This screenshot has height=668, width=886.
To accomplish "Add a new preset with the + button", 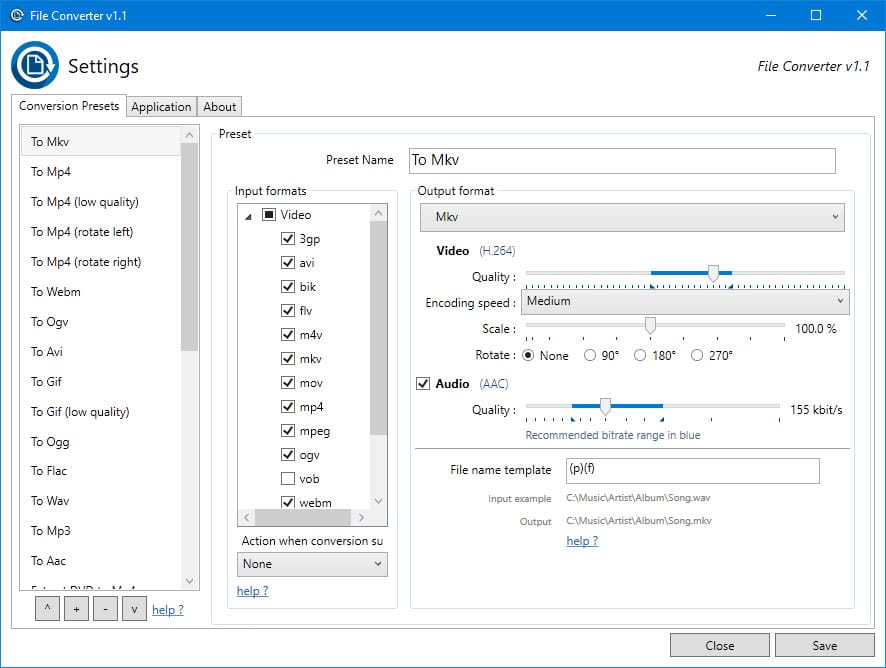I will (x=76, y=609).
